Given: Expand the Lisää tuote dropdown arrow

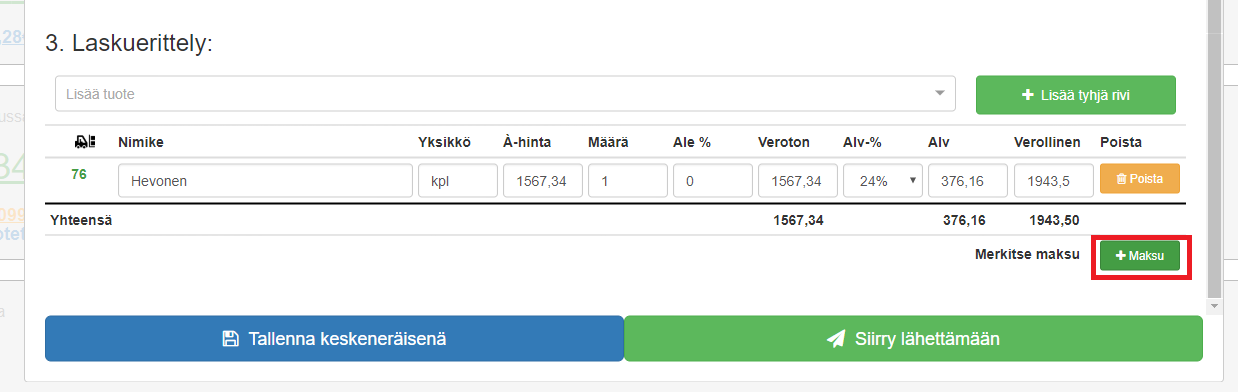Looking at the screenshot, I should (939, 94).
